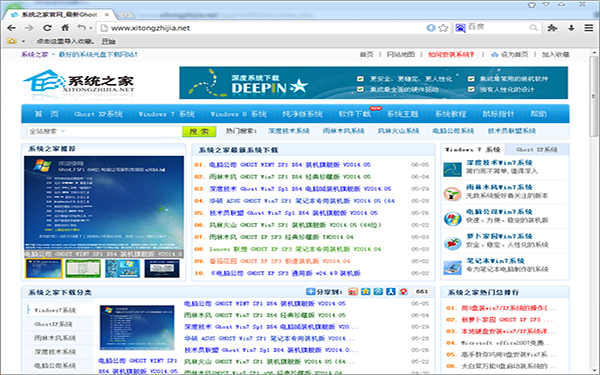Bookmark the page with the star icon
The width and height of the screenshot is (600, 375).
point(443,28)
